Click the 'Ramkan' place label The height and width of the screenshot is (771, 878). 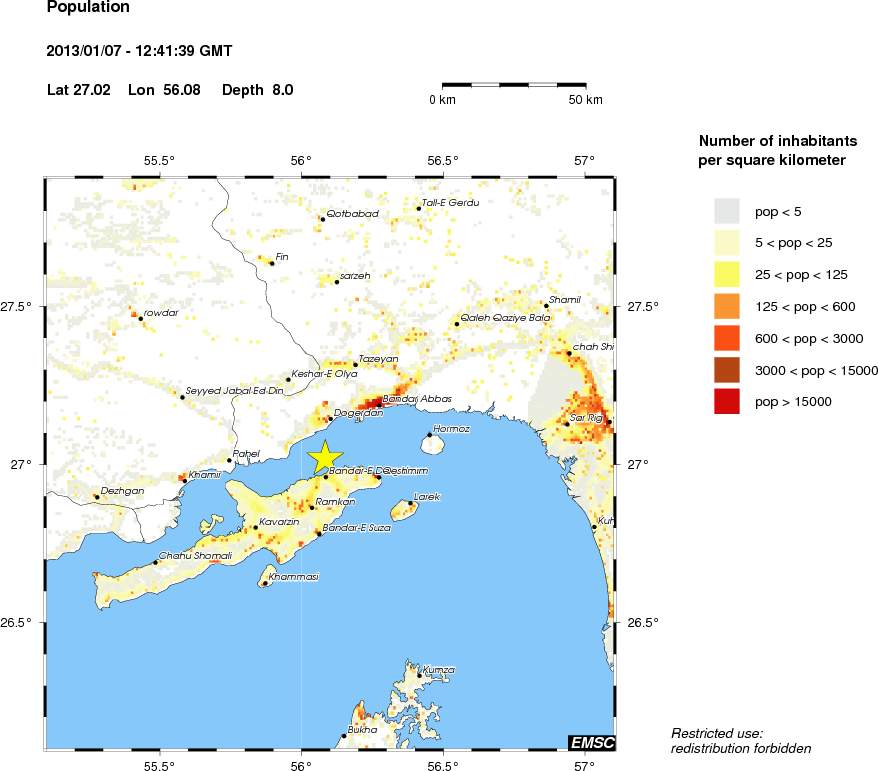(335, 502)
